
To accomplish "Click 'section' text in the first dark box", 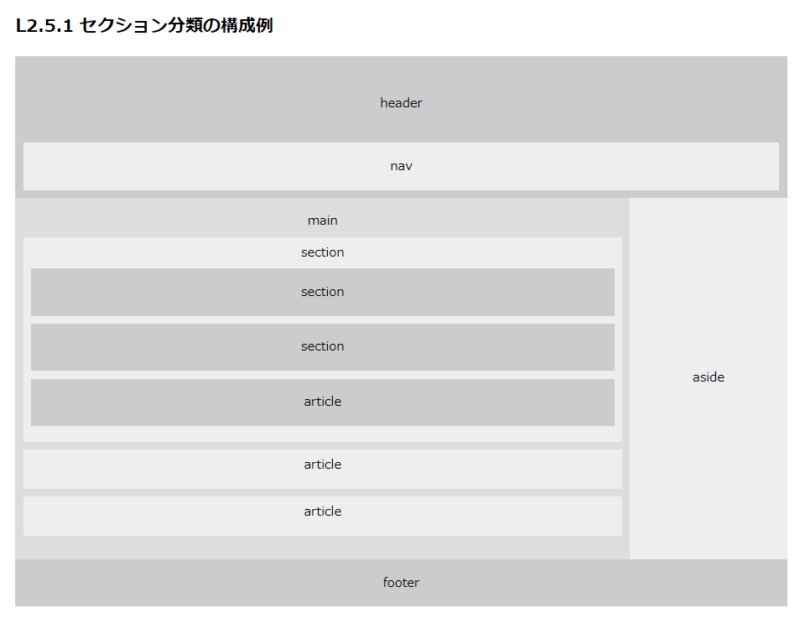I will coord(322,292).
